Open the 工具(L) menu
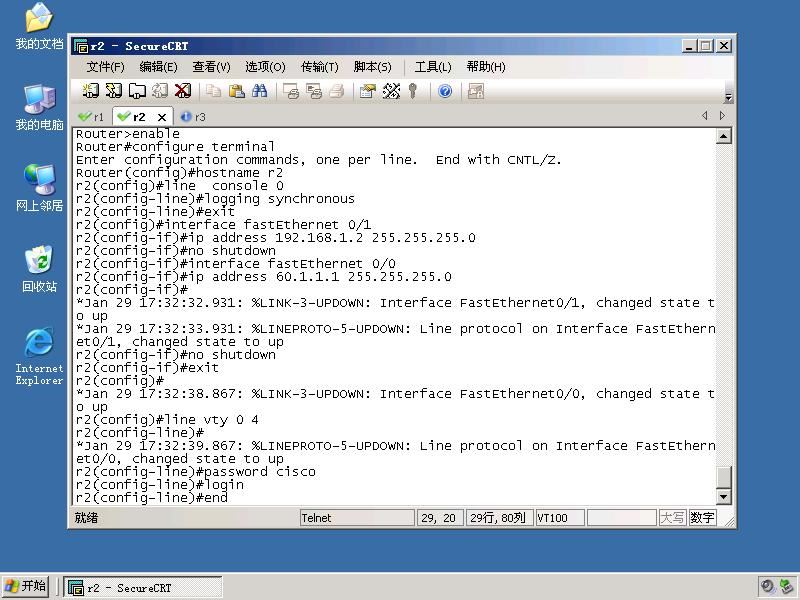 [433, 67]
